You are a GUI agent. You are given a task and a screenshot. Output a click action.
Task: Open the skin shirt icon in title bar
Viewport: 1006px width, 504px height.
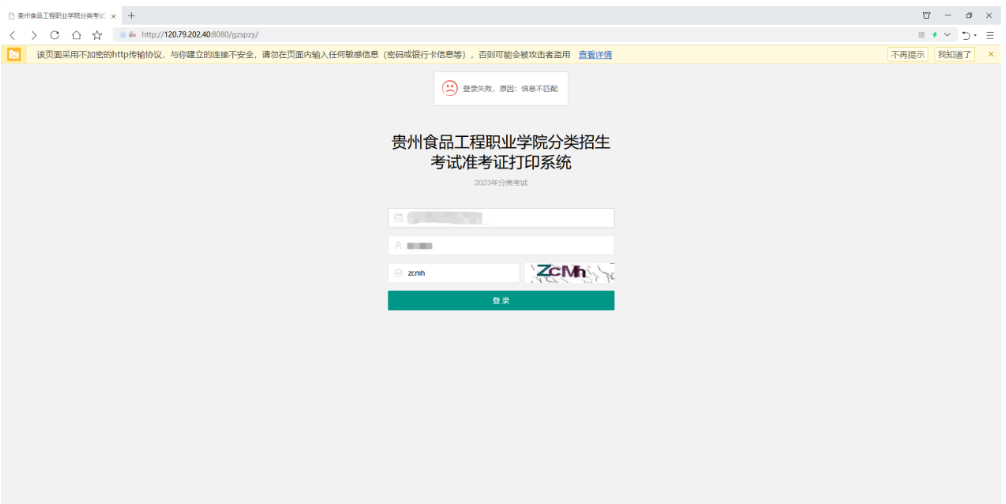point(926,15)
